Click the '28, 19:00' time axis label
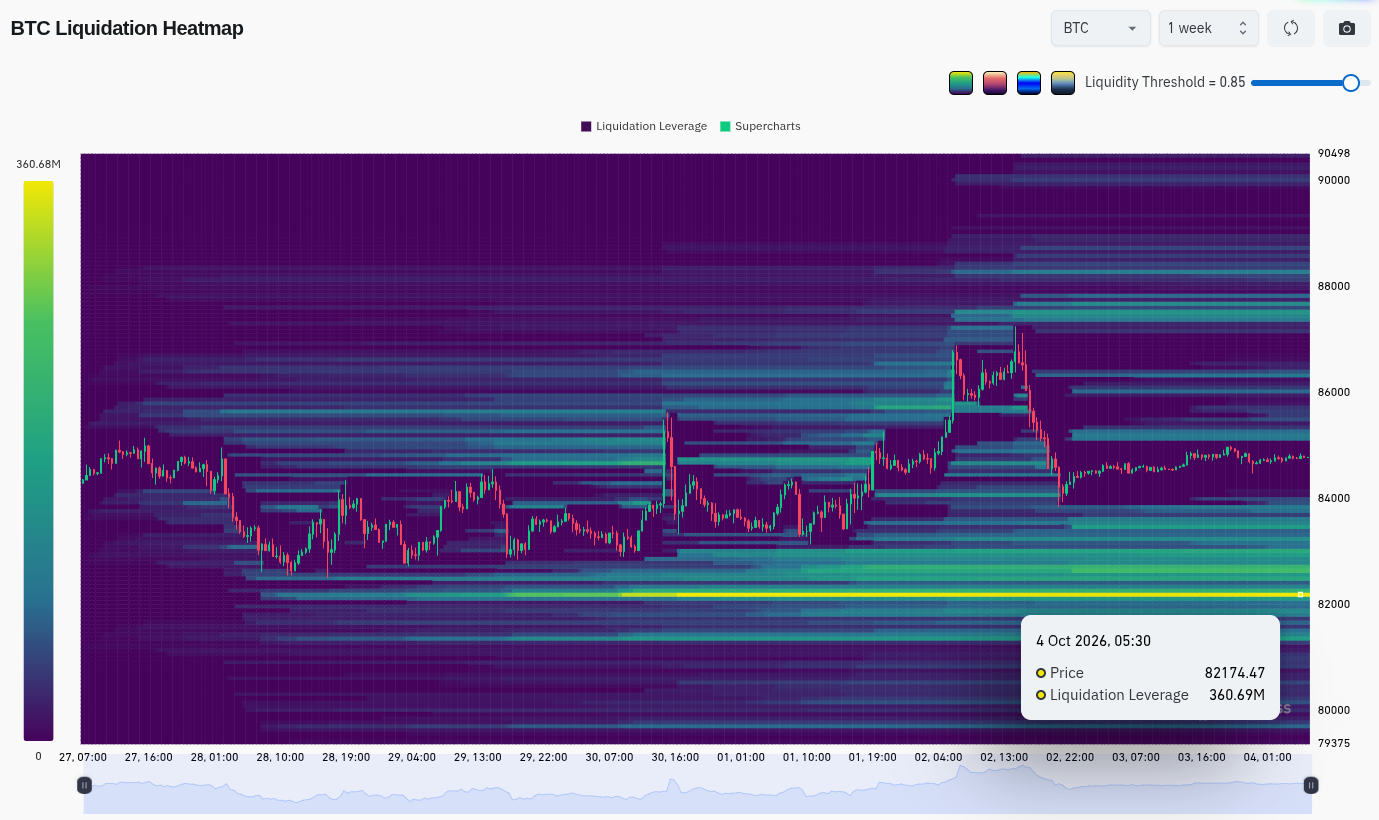This screenshot has height=820, width=1379. point(346,757)
